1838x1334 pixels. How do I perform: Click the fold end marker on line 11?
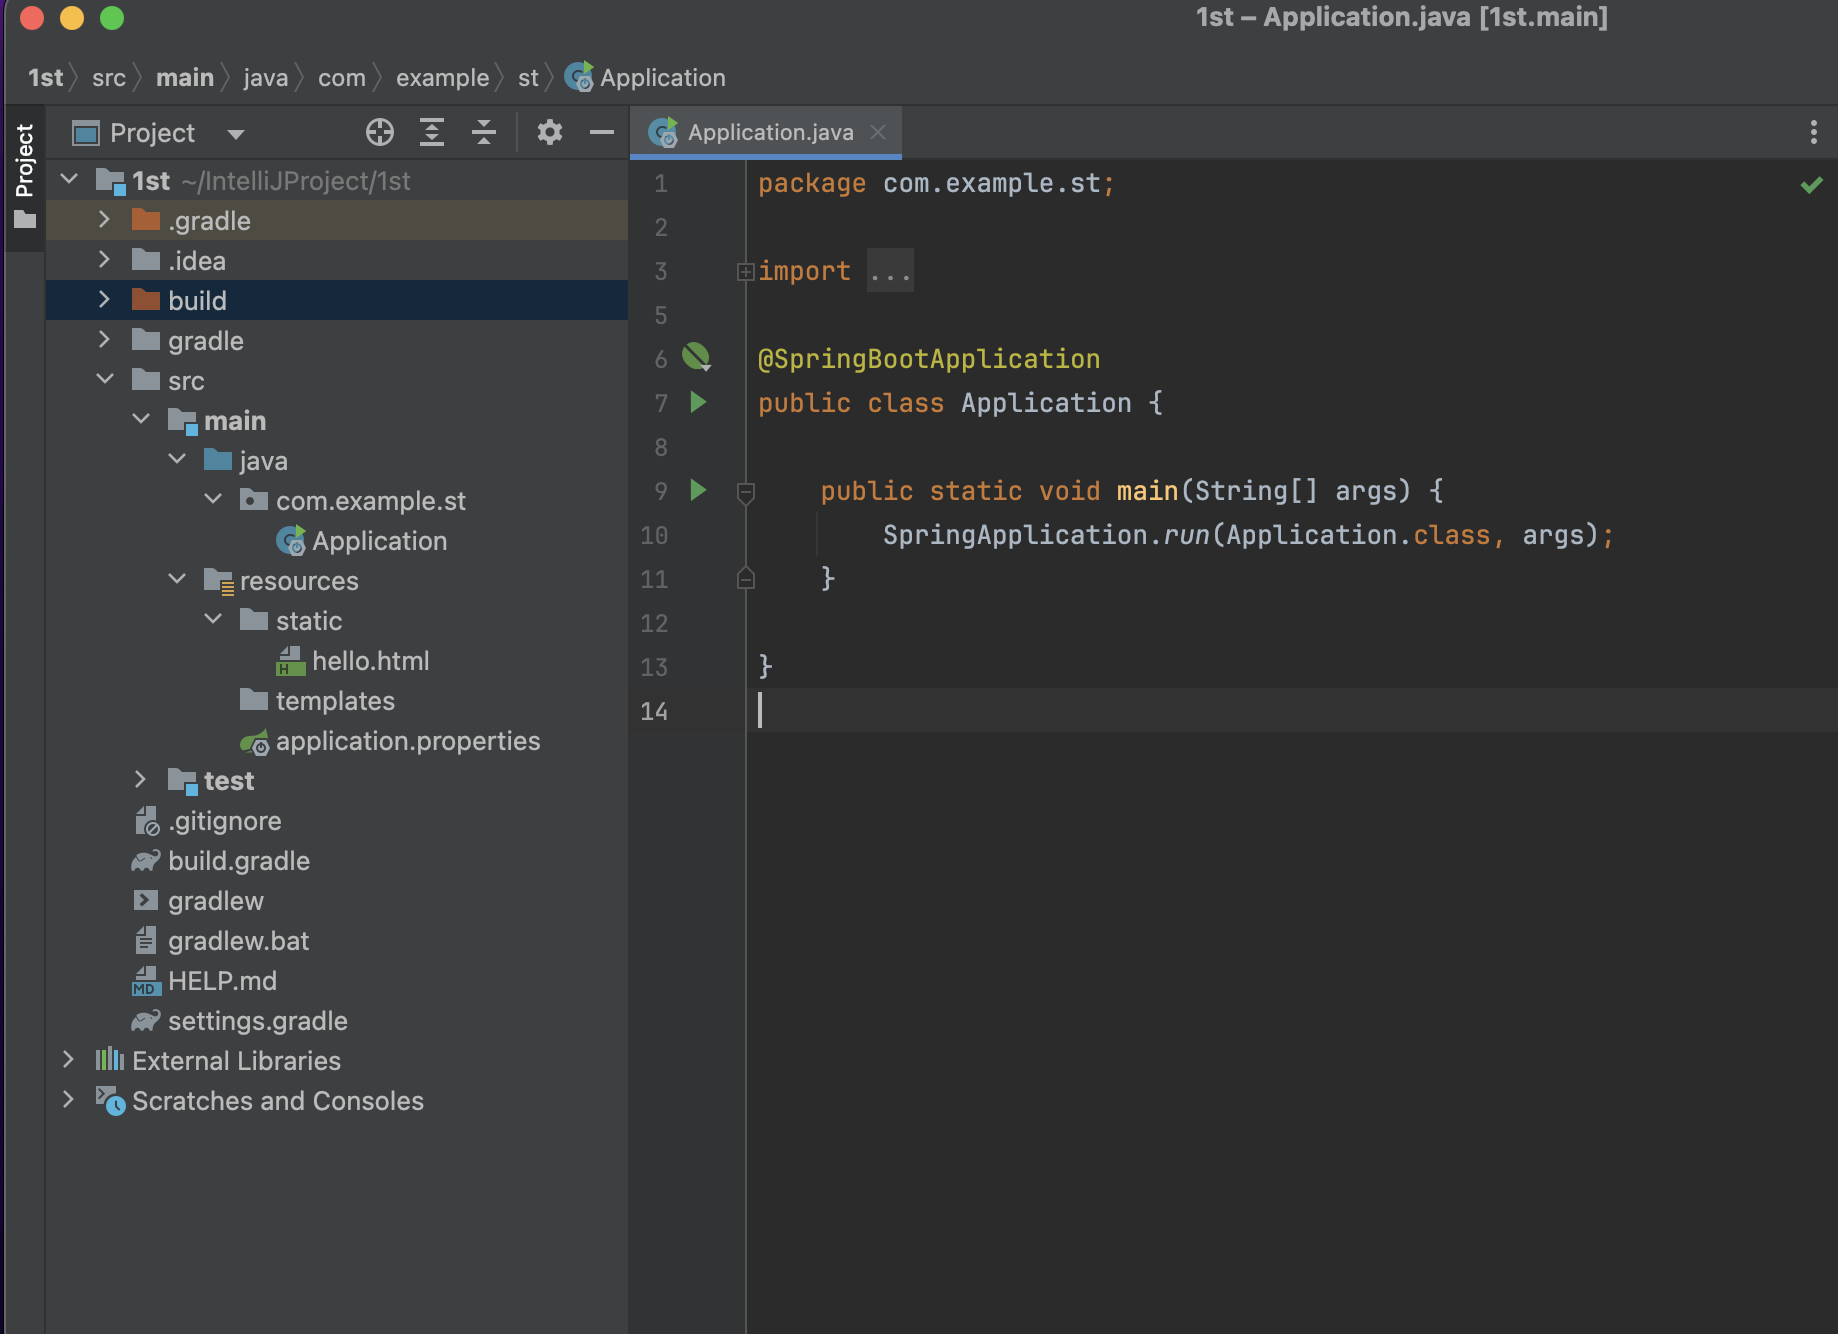[x=745, y=578]
